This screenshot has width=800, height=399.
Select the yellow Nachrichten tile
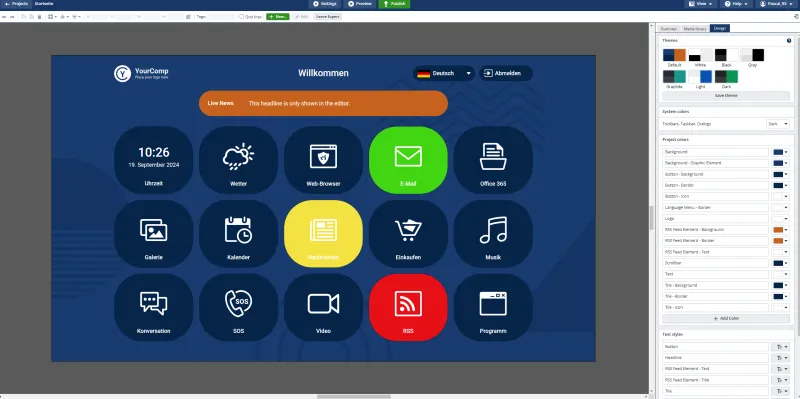(x=323, y=234)
